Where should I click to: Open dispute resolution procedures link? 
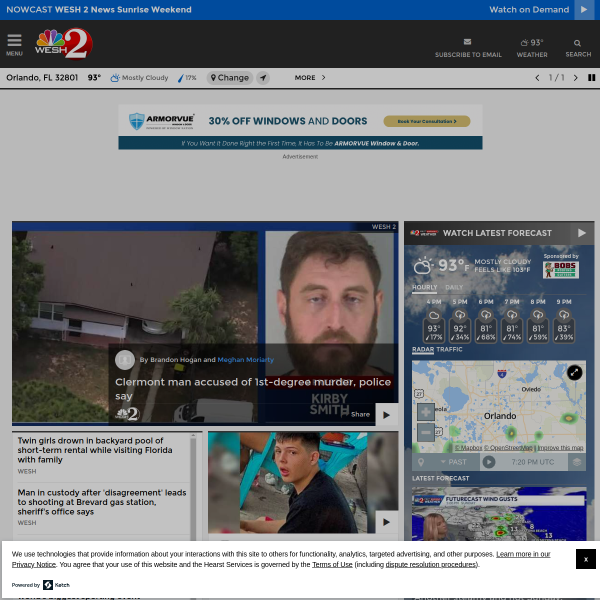(x=431, y=564)
